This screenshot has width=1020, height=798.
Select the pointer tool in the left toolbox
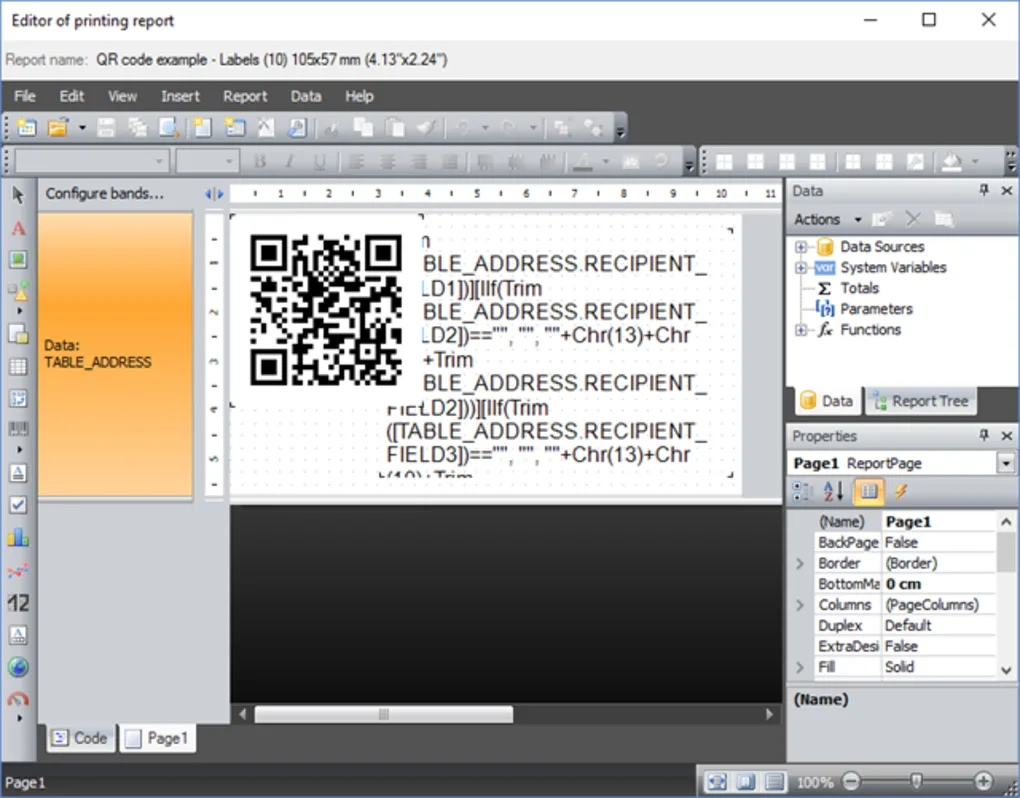(x=18, y=195)
